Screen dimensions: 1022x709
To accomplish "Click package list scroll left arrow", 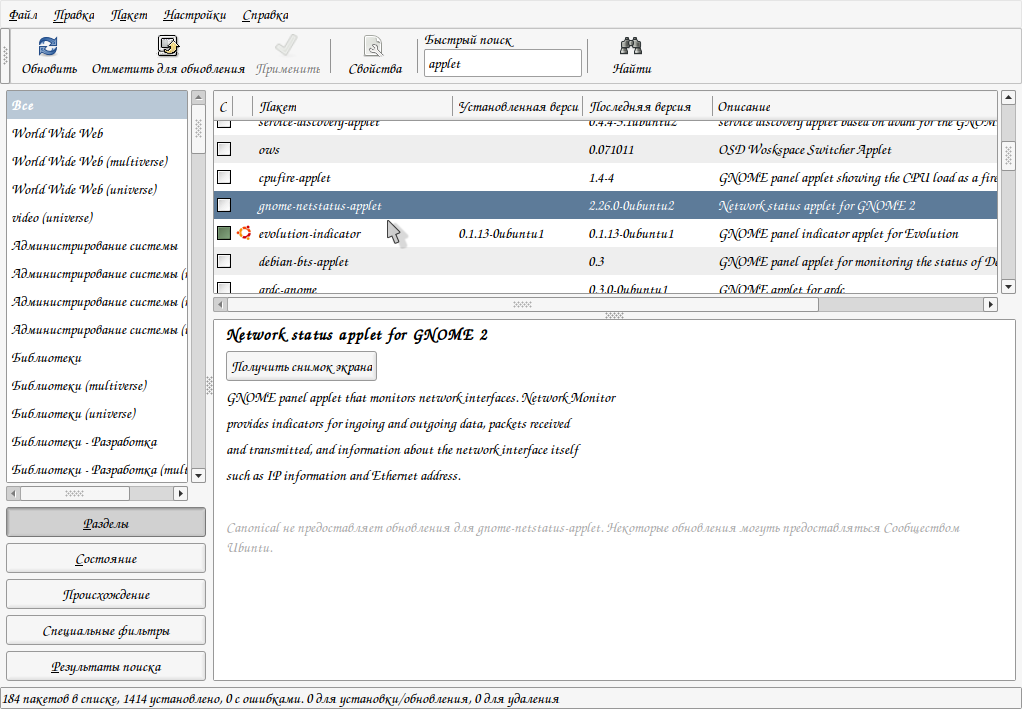I will coord(220,304).
